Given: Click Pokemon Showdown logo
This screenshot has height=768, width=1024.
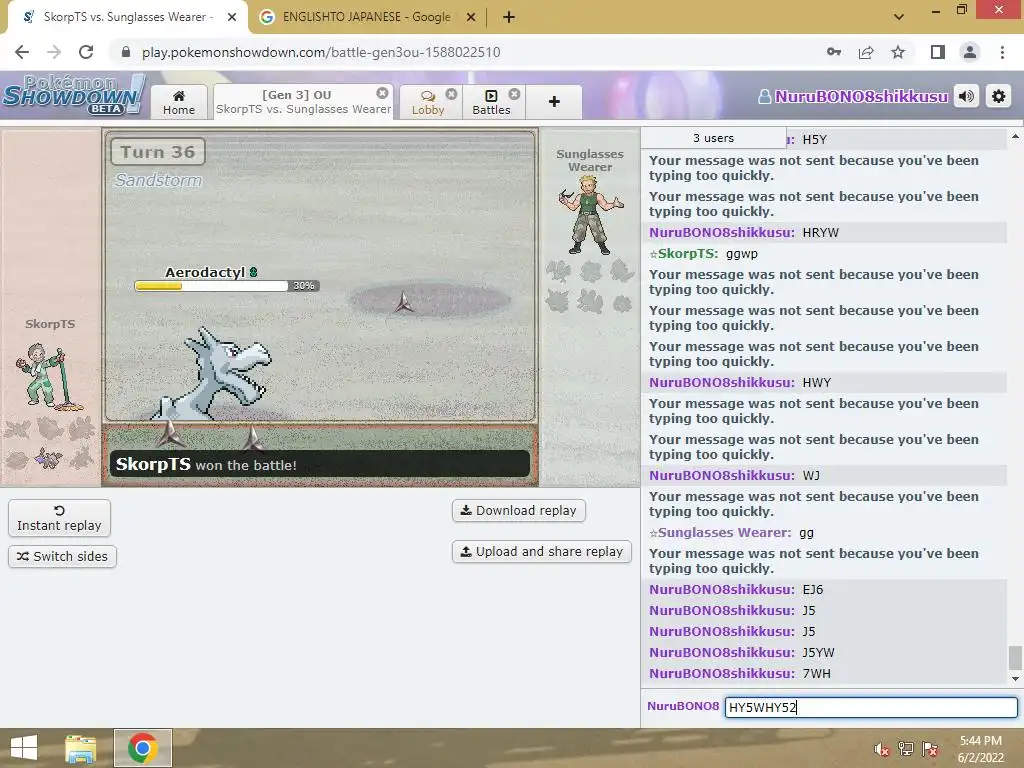Looking at the screenshot, I should point(73,95).
